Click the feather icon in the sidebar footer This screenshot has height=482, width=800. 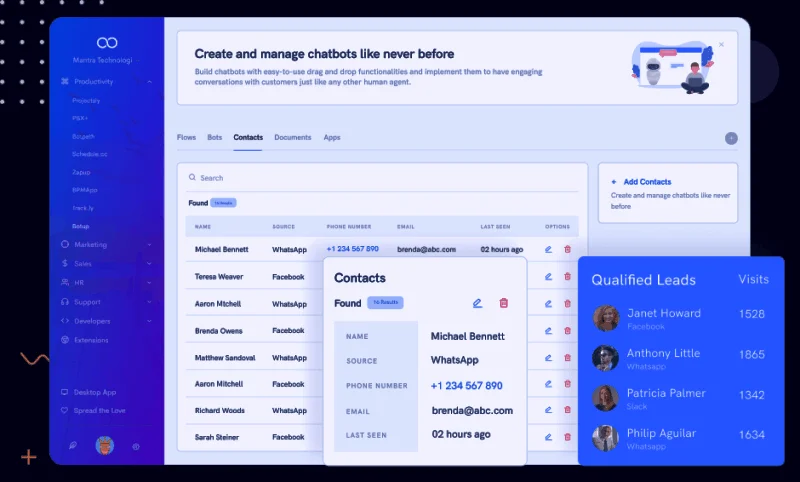73,446
